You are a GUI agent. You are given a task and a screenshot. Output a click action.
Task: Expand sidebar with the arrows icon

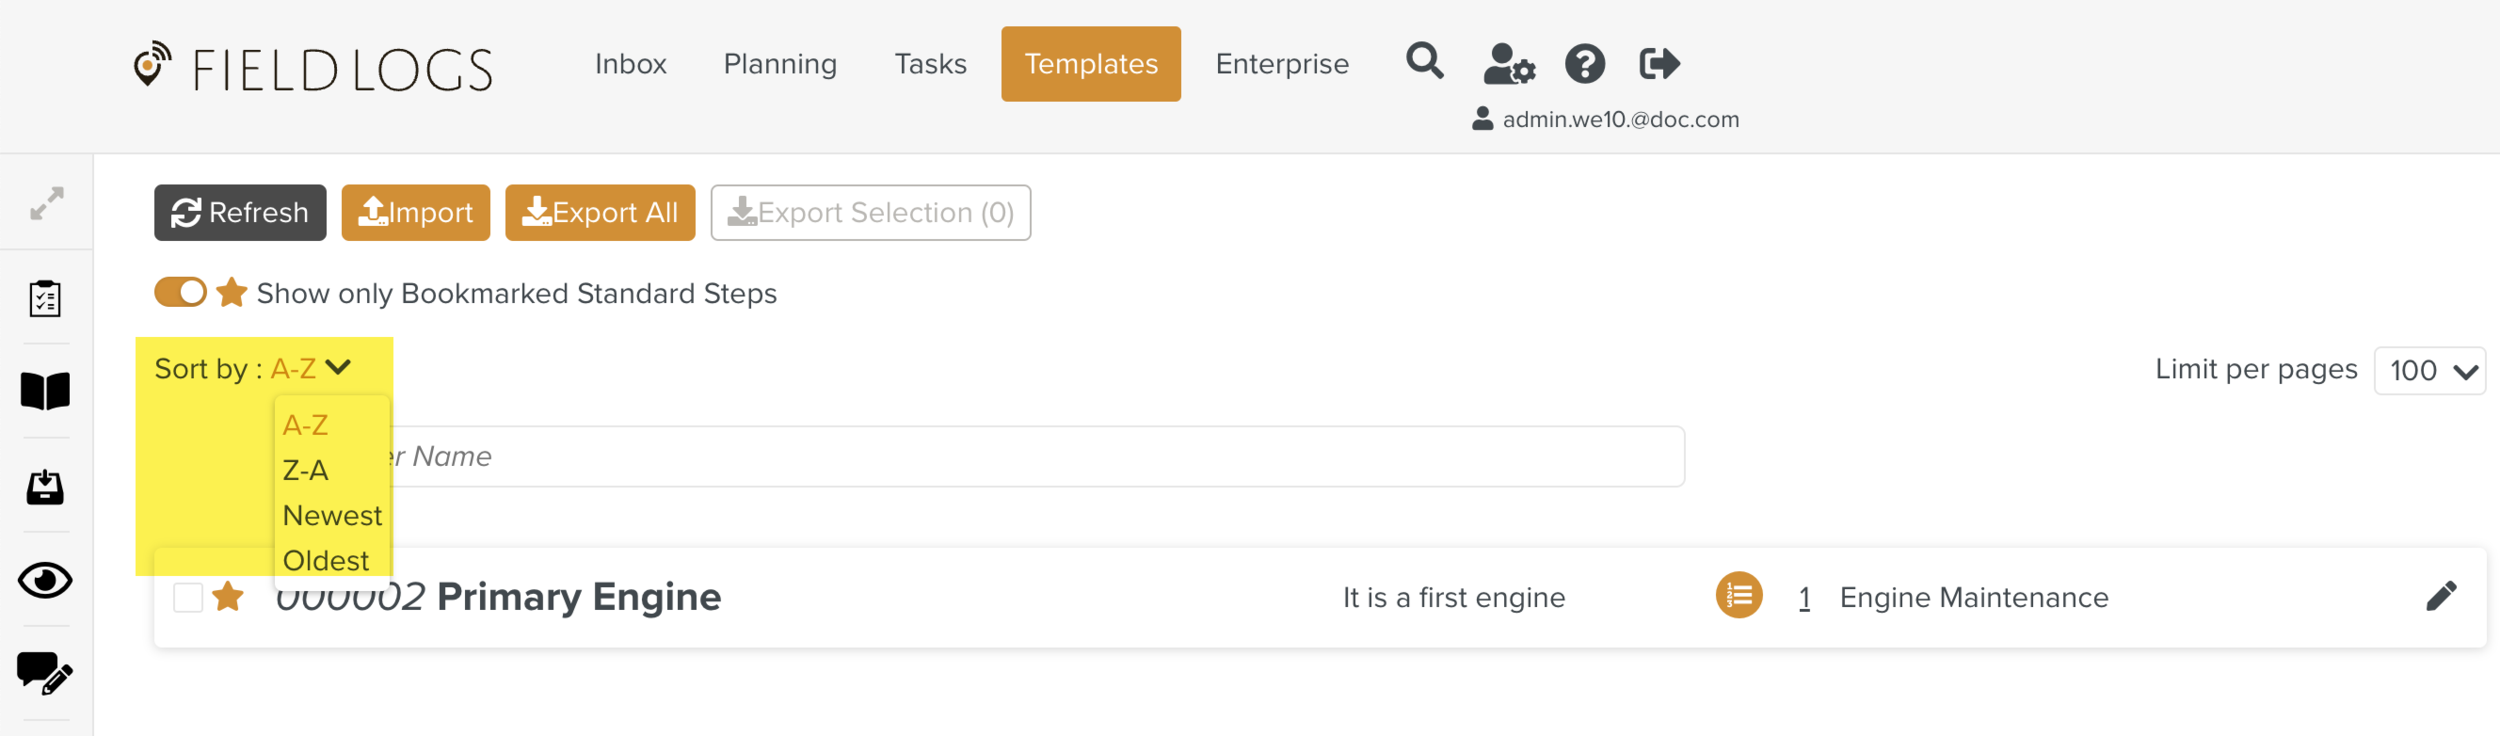pyautogui.click(x=46, y=204)
